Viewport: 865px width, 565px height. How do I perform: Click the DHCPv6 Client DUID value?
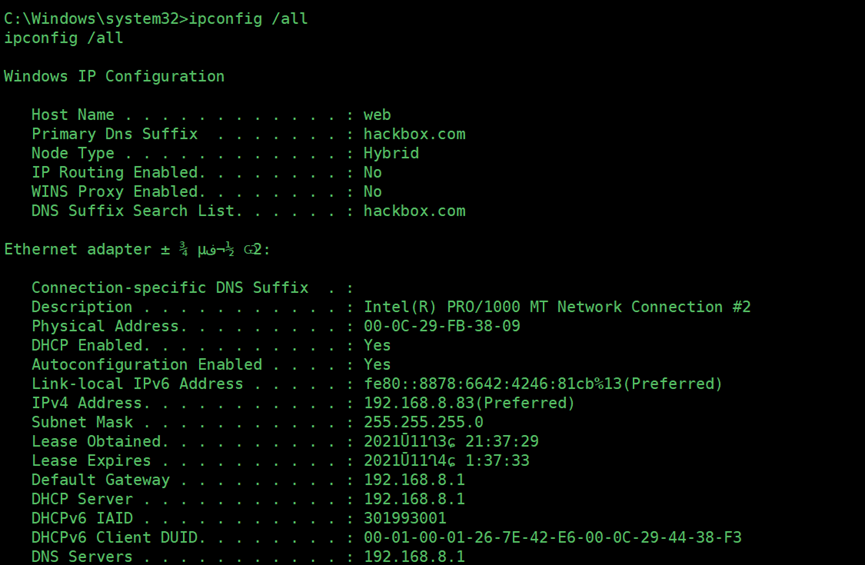click(553, 537)
